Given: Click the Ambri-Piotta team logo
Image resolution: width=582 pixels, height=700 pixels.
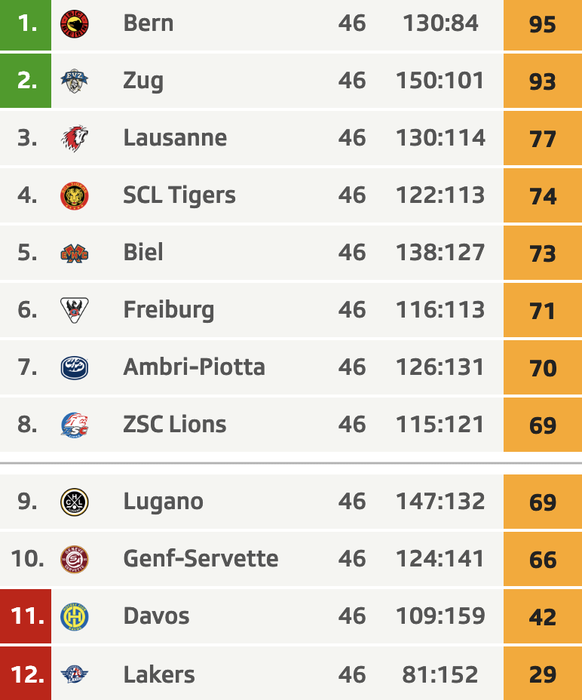Looking at the screenshot, I should pos(74,367).
